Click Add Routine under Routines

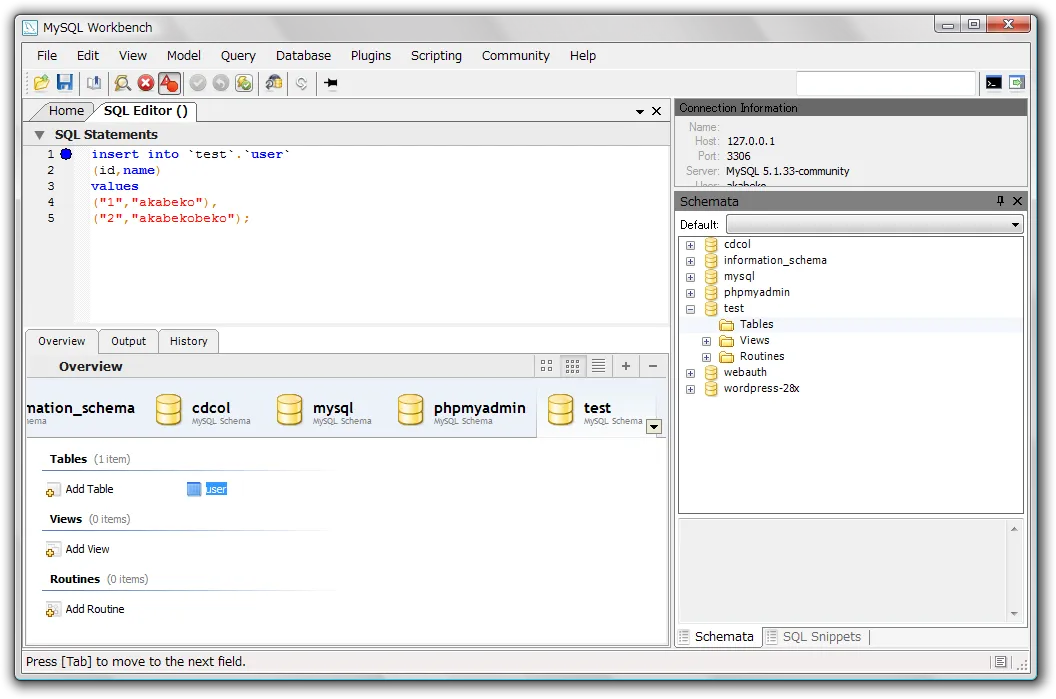(96, 609)
